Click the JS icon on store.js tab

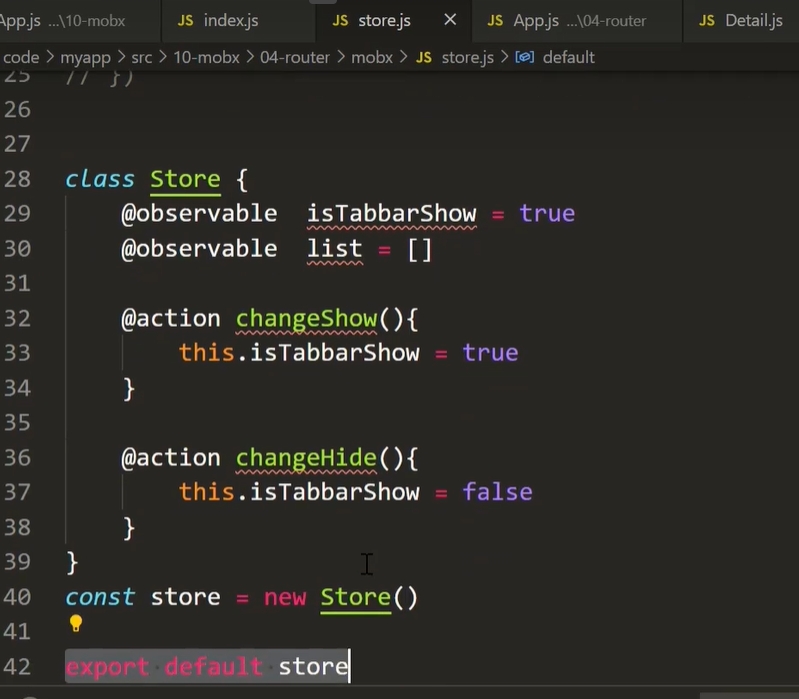click(x=341, y=20)
